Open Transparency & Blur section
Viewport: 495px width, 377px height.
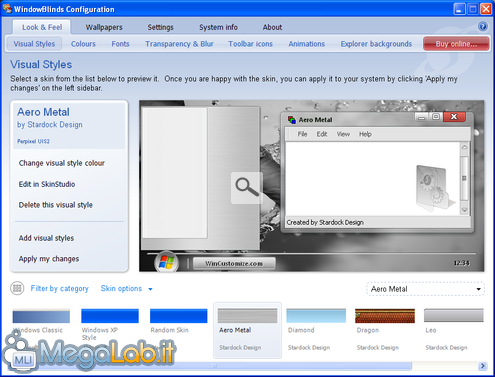pos(179,44)
